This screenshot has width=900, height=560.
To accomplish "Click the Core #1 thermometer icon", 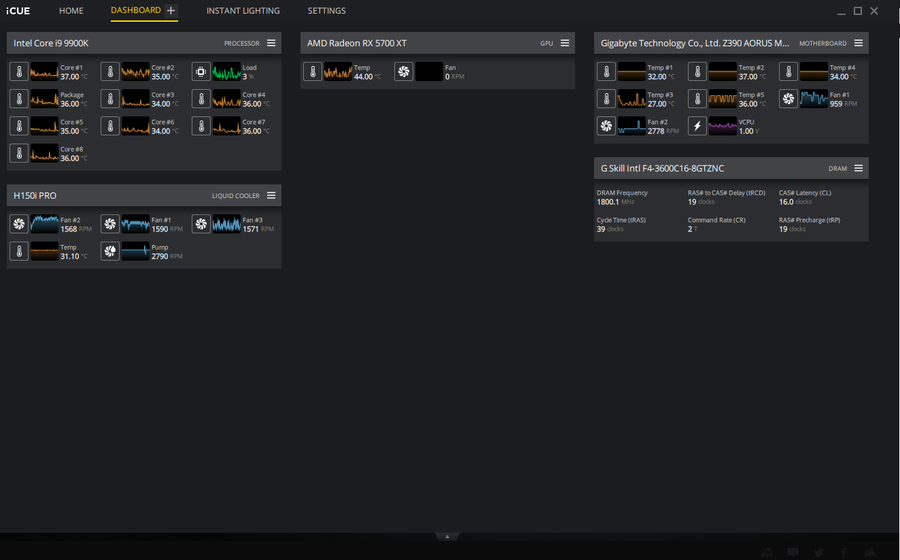I will (19, 72).
